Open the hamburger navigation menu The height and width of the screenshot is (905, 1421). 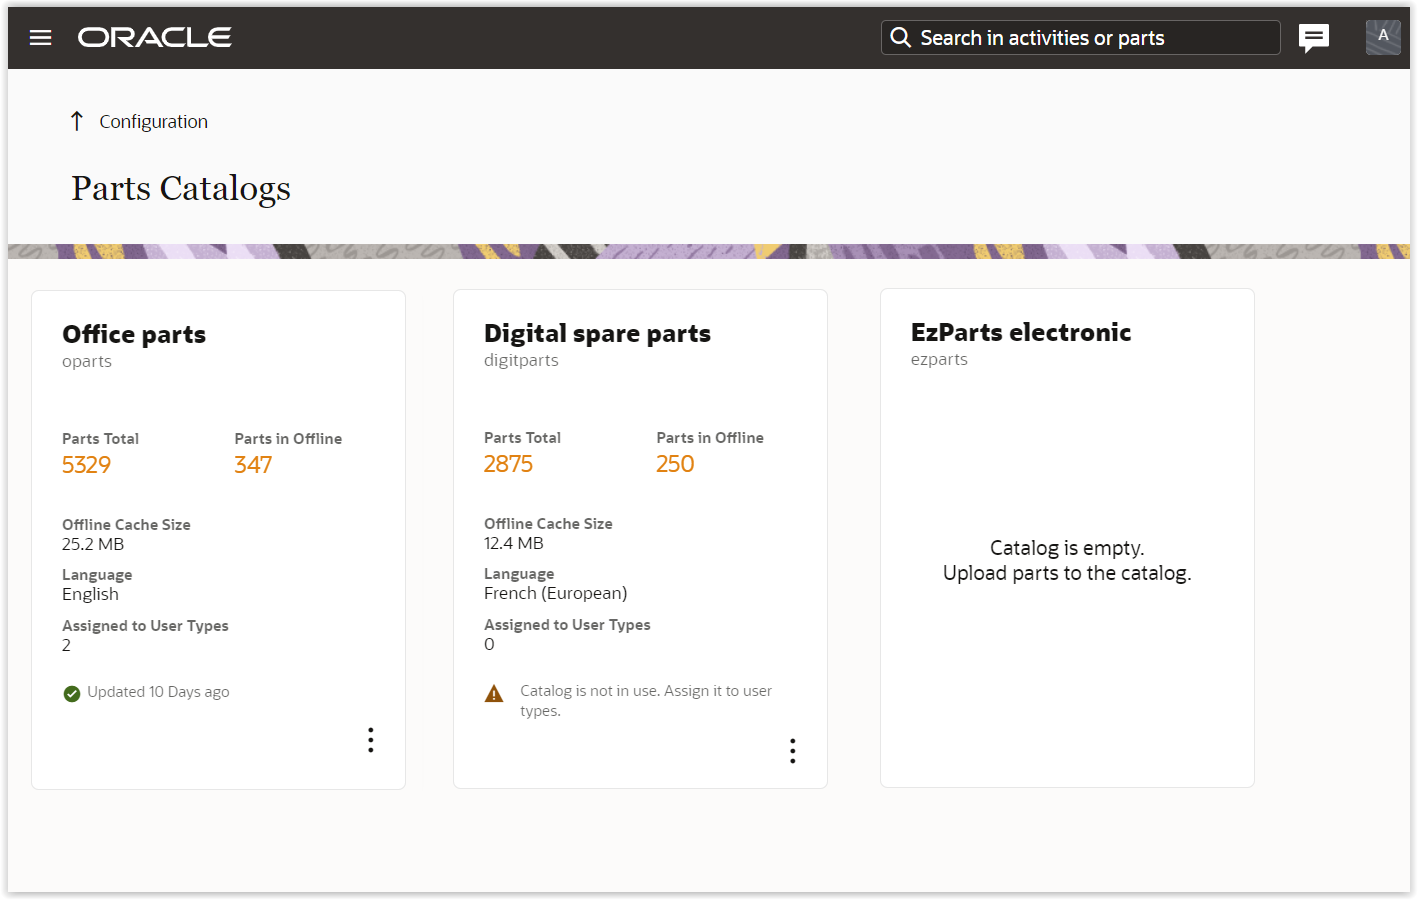tap(41, 38)
